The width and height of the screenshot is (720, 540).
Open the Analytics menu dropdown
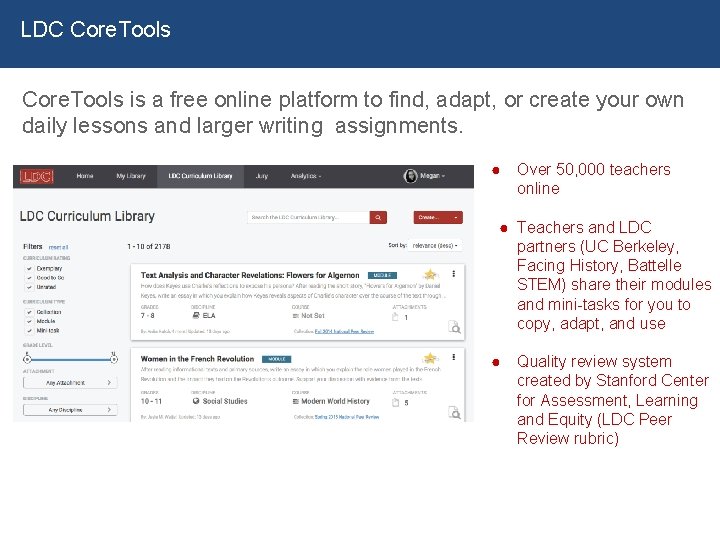(306, 176)
